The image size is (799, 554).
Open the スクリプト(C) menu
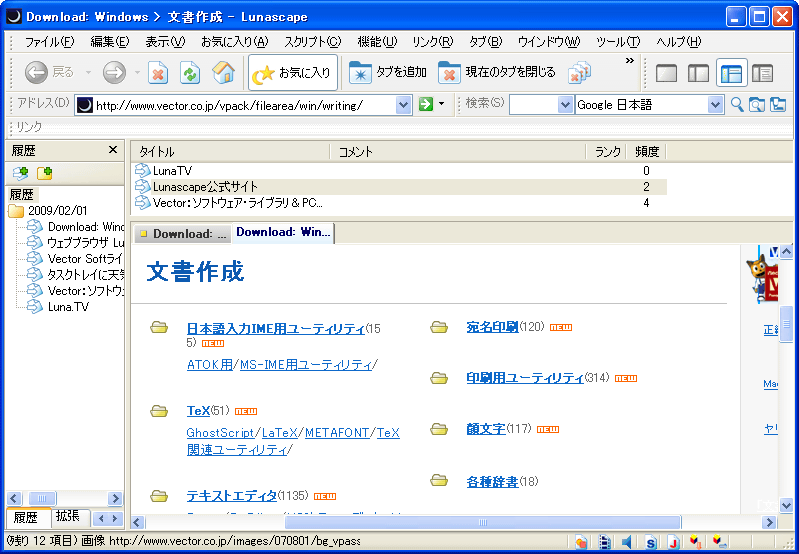coord(312,42)
